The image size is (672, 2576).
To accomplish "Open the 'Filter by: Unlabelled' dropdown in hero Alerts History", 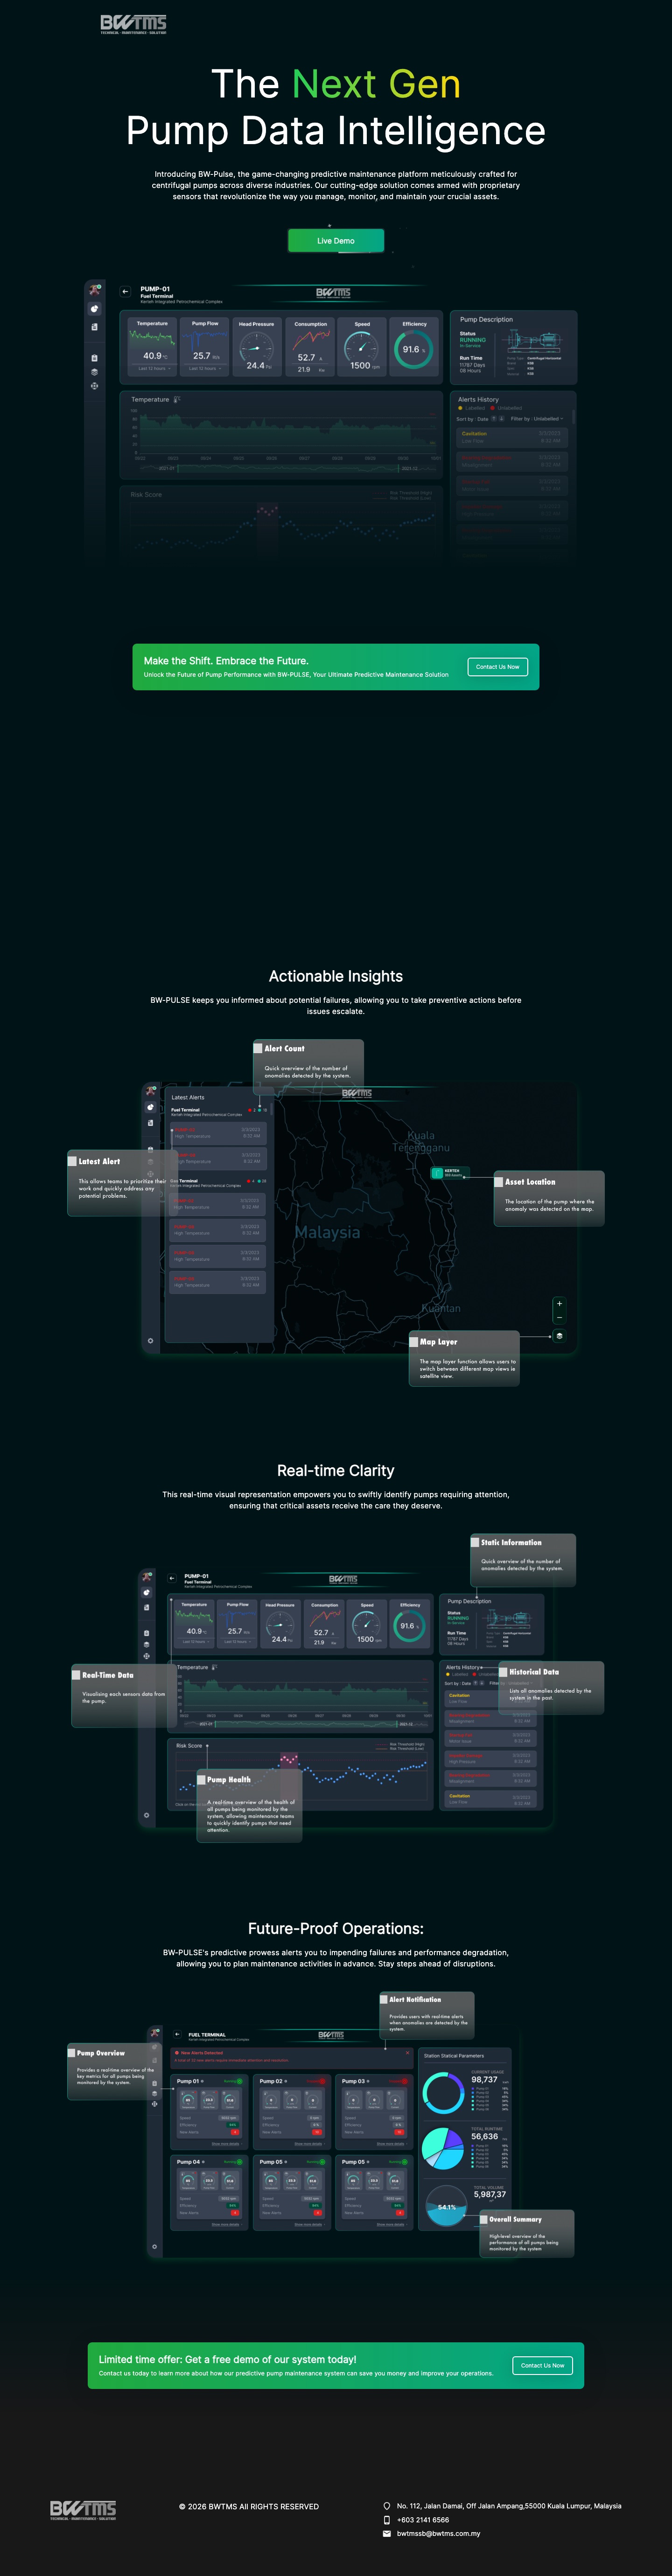I will coord(537,419).
